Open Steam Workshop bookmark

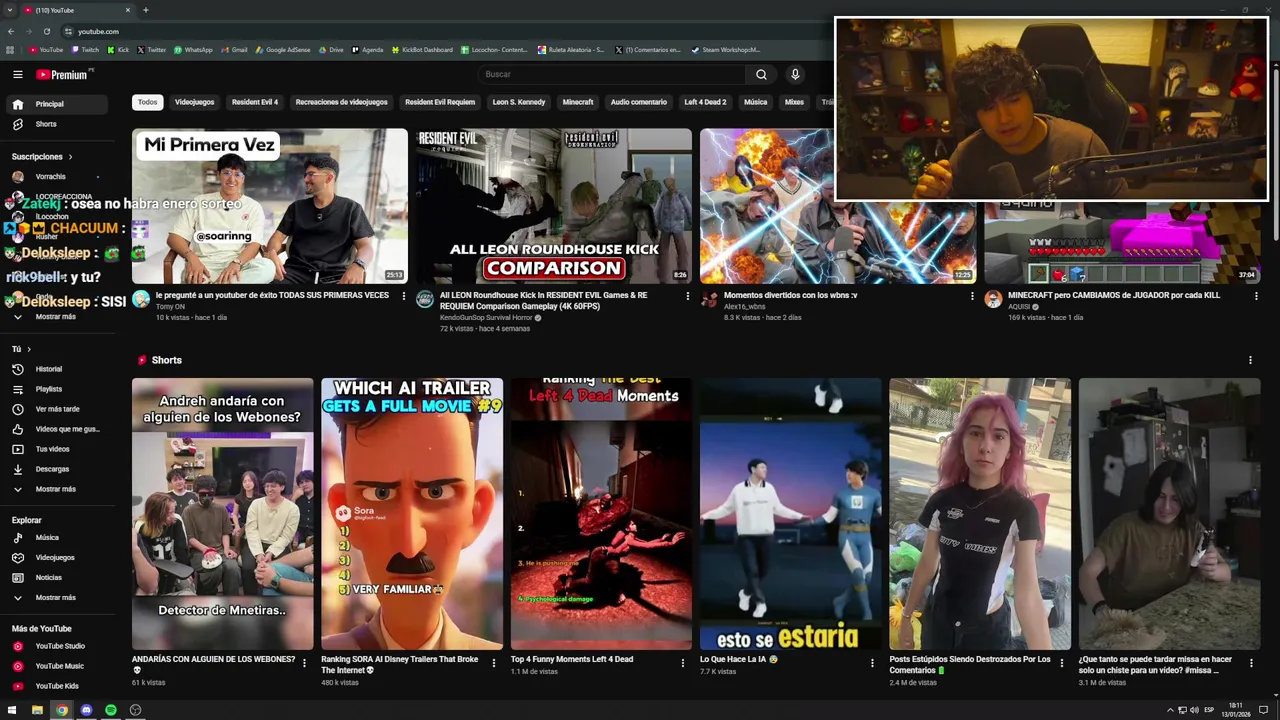coord(726,49)
